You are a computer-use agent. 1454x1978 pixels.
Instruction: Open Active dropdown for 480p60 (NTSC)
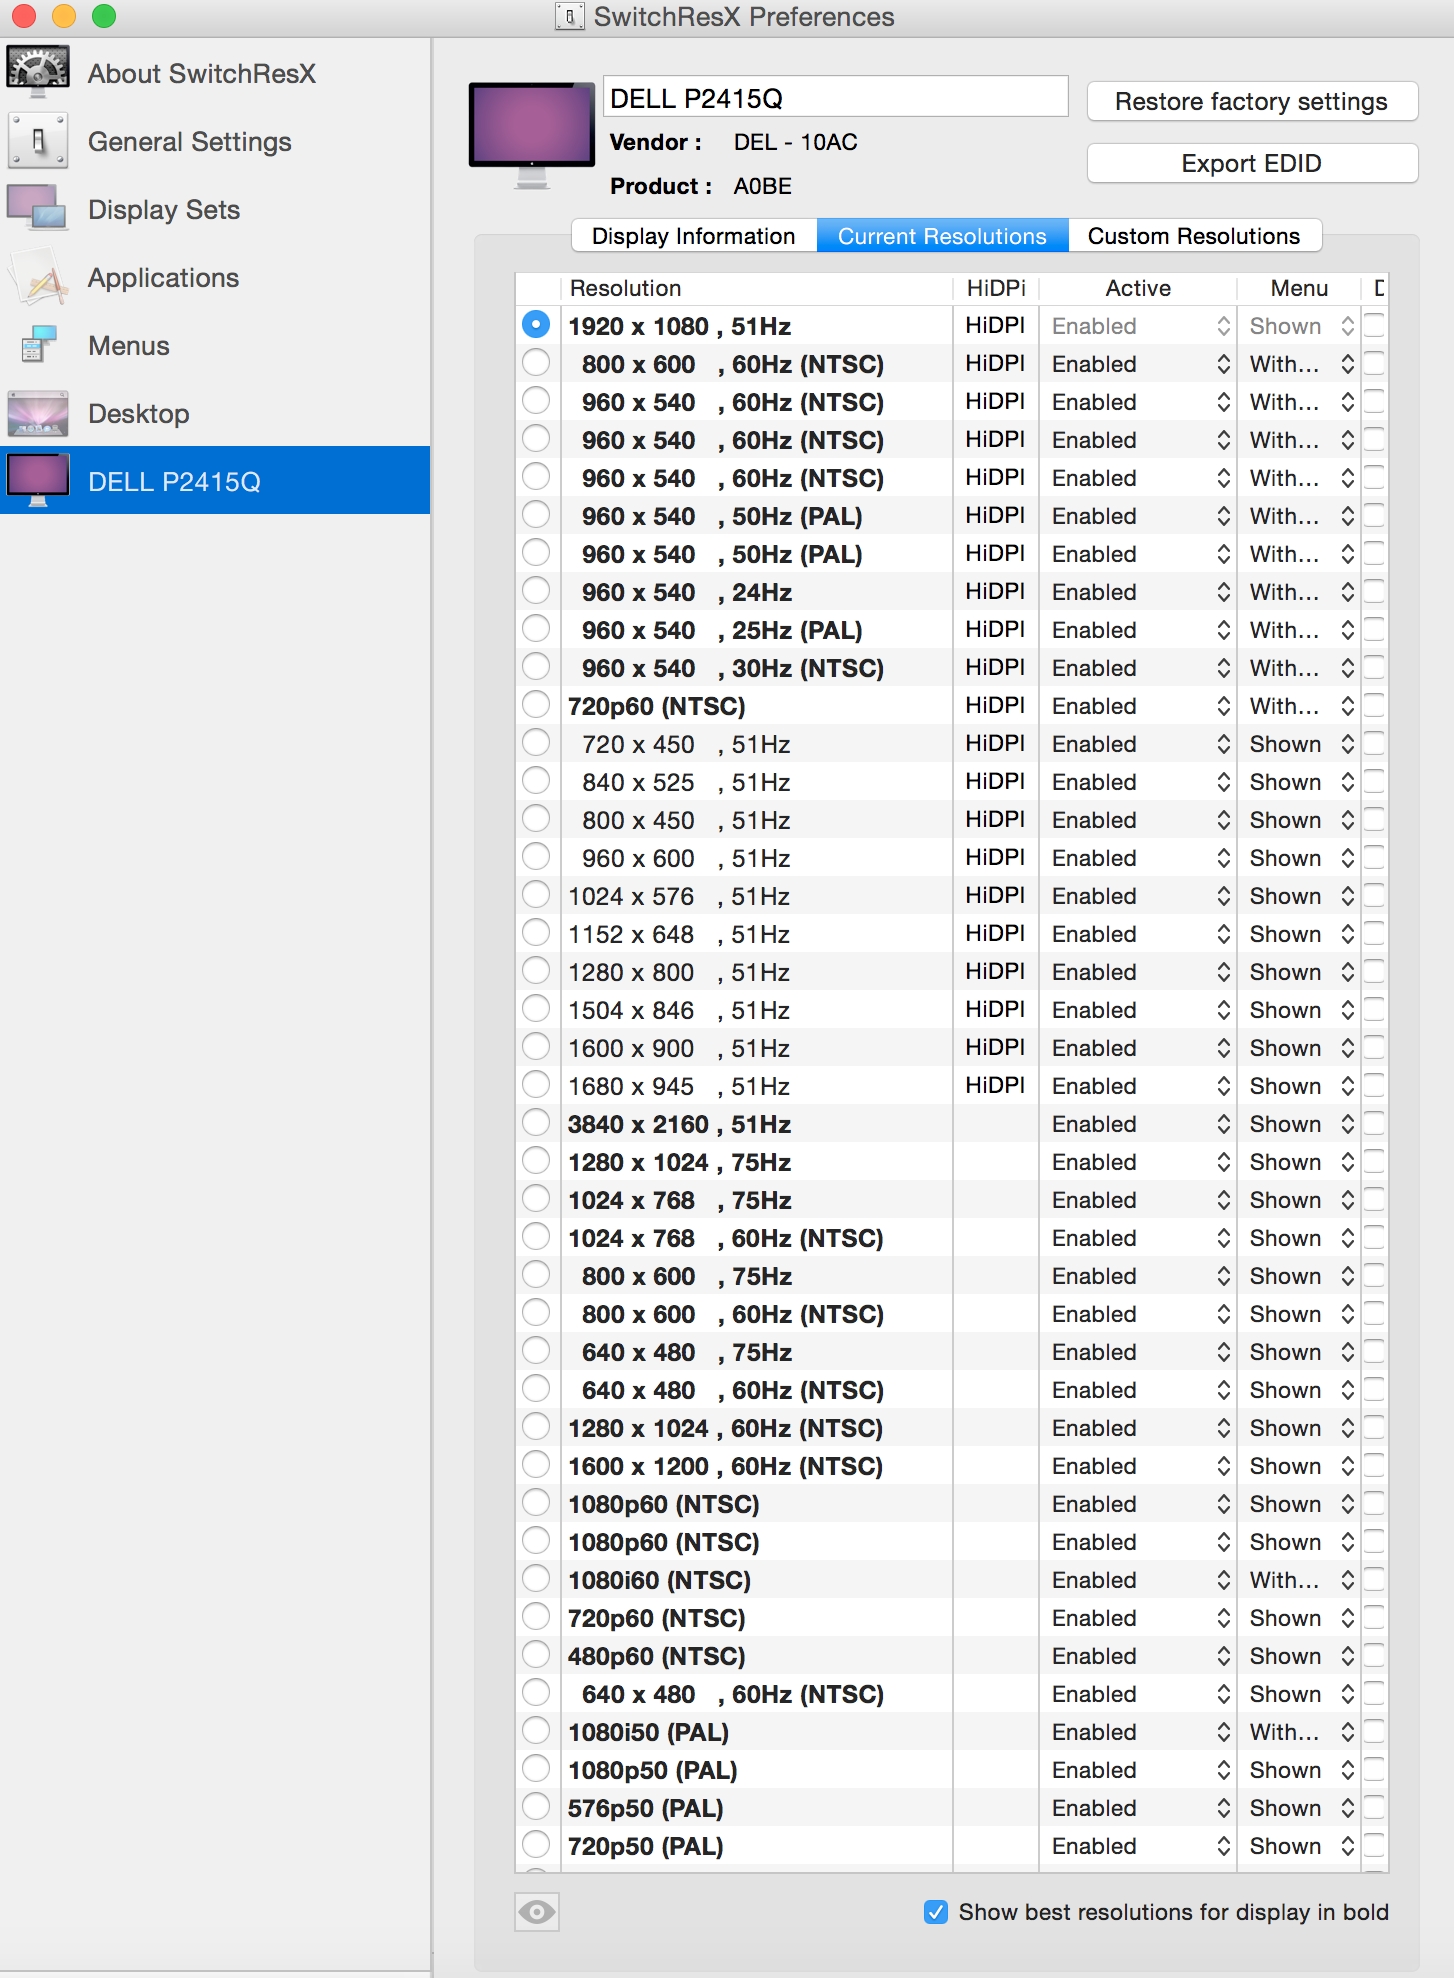[x=1140, y=1656]
